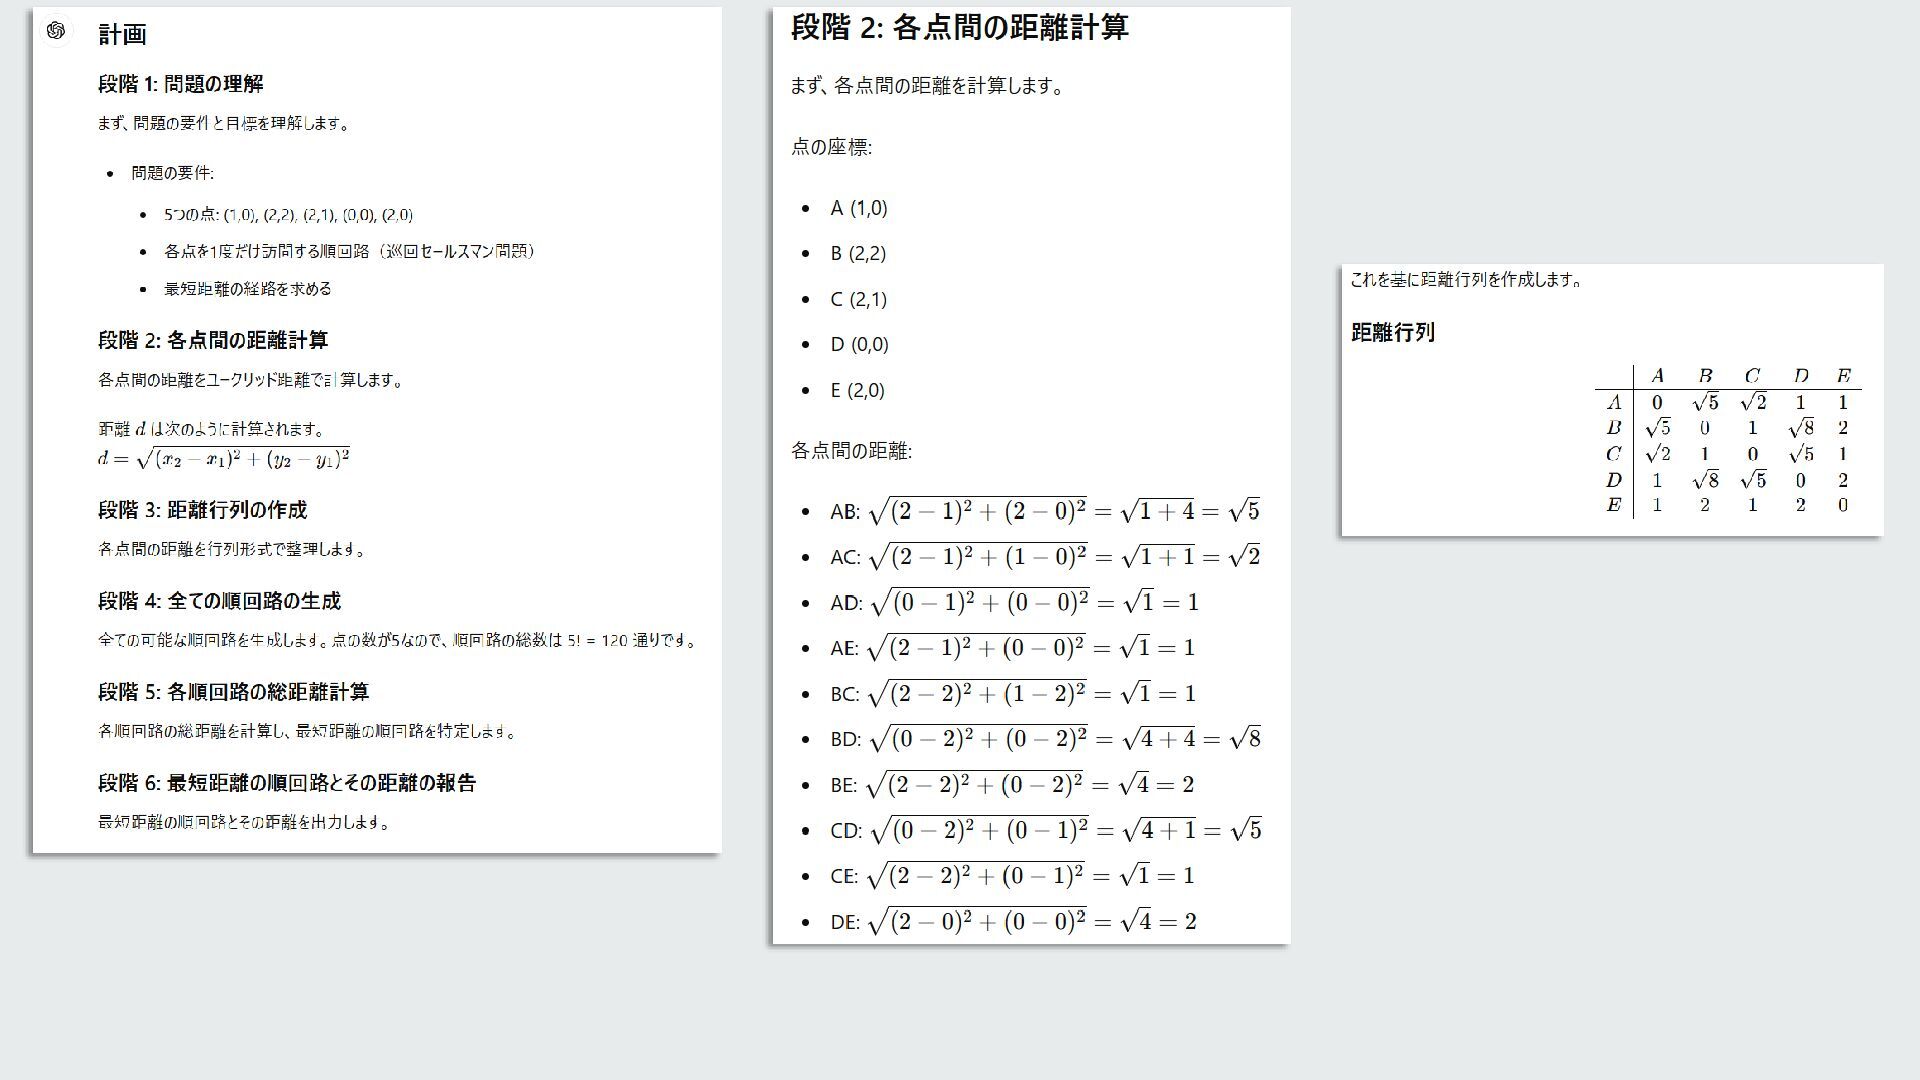
Task: Click the 5つの点 coordinates bullet line
Action: pos(288,215)
